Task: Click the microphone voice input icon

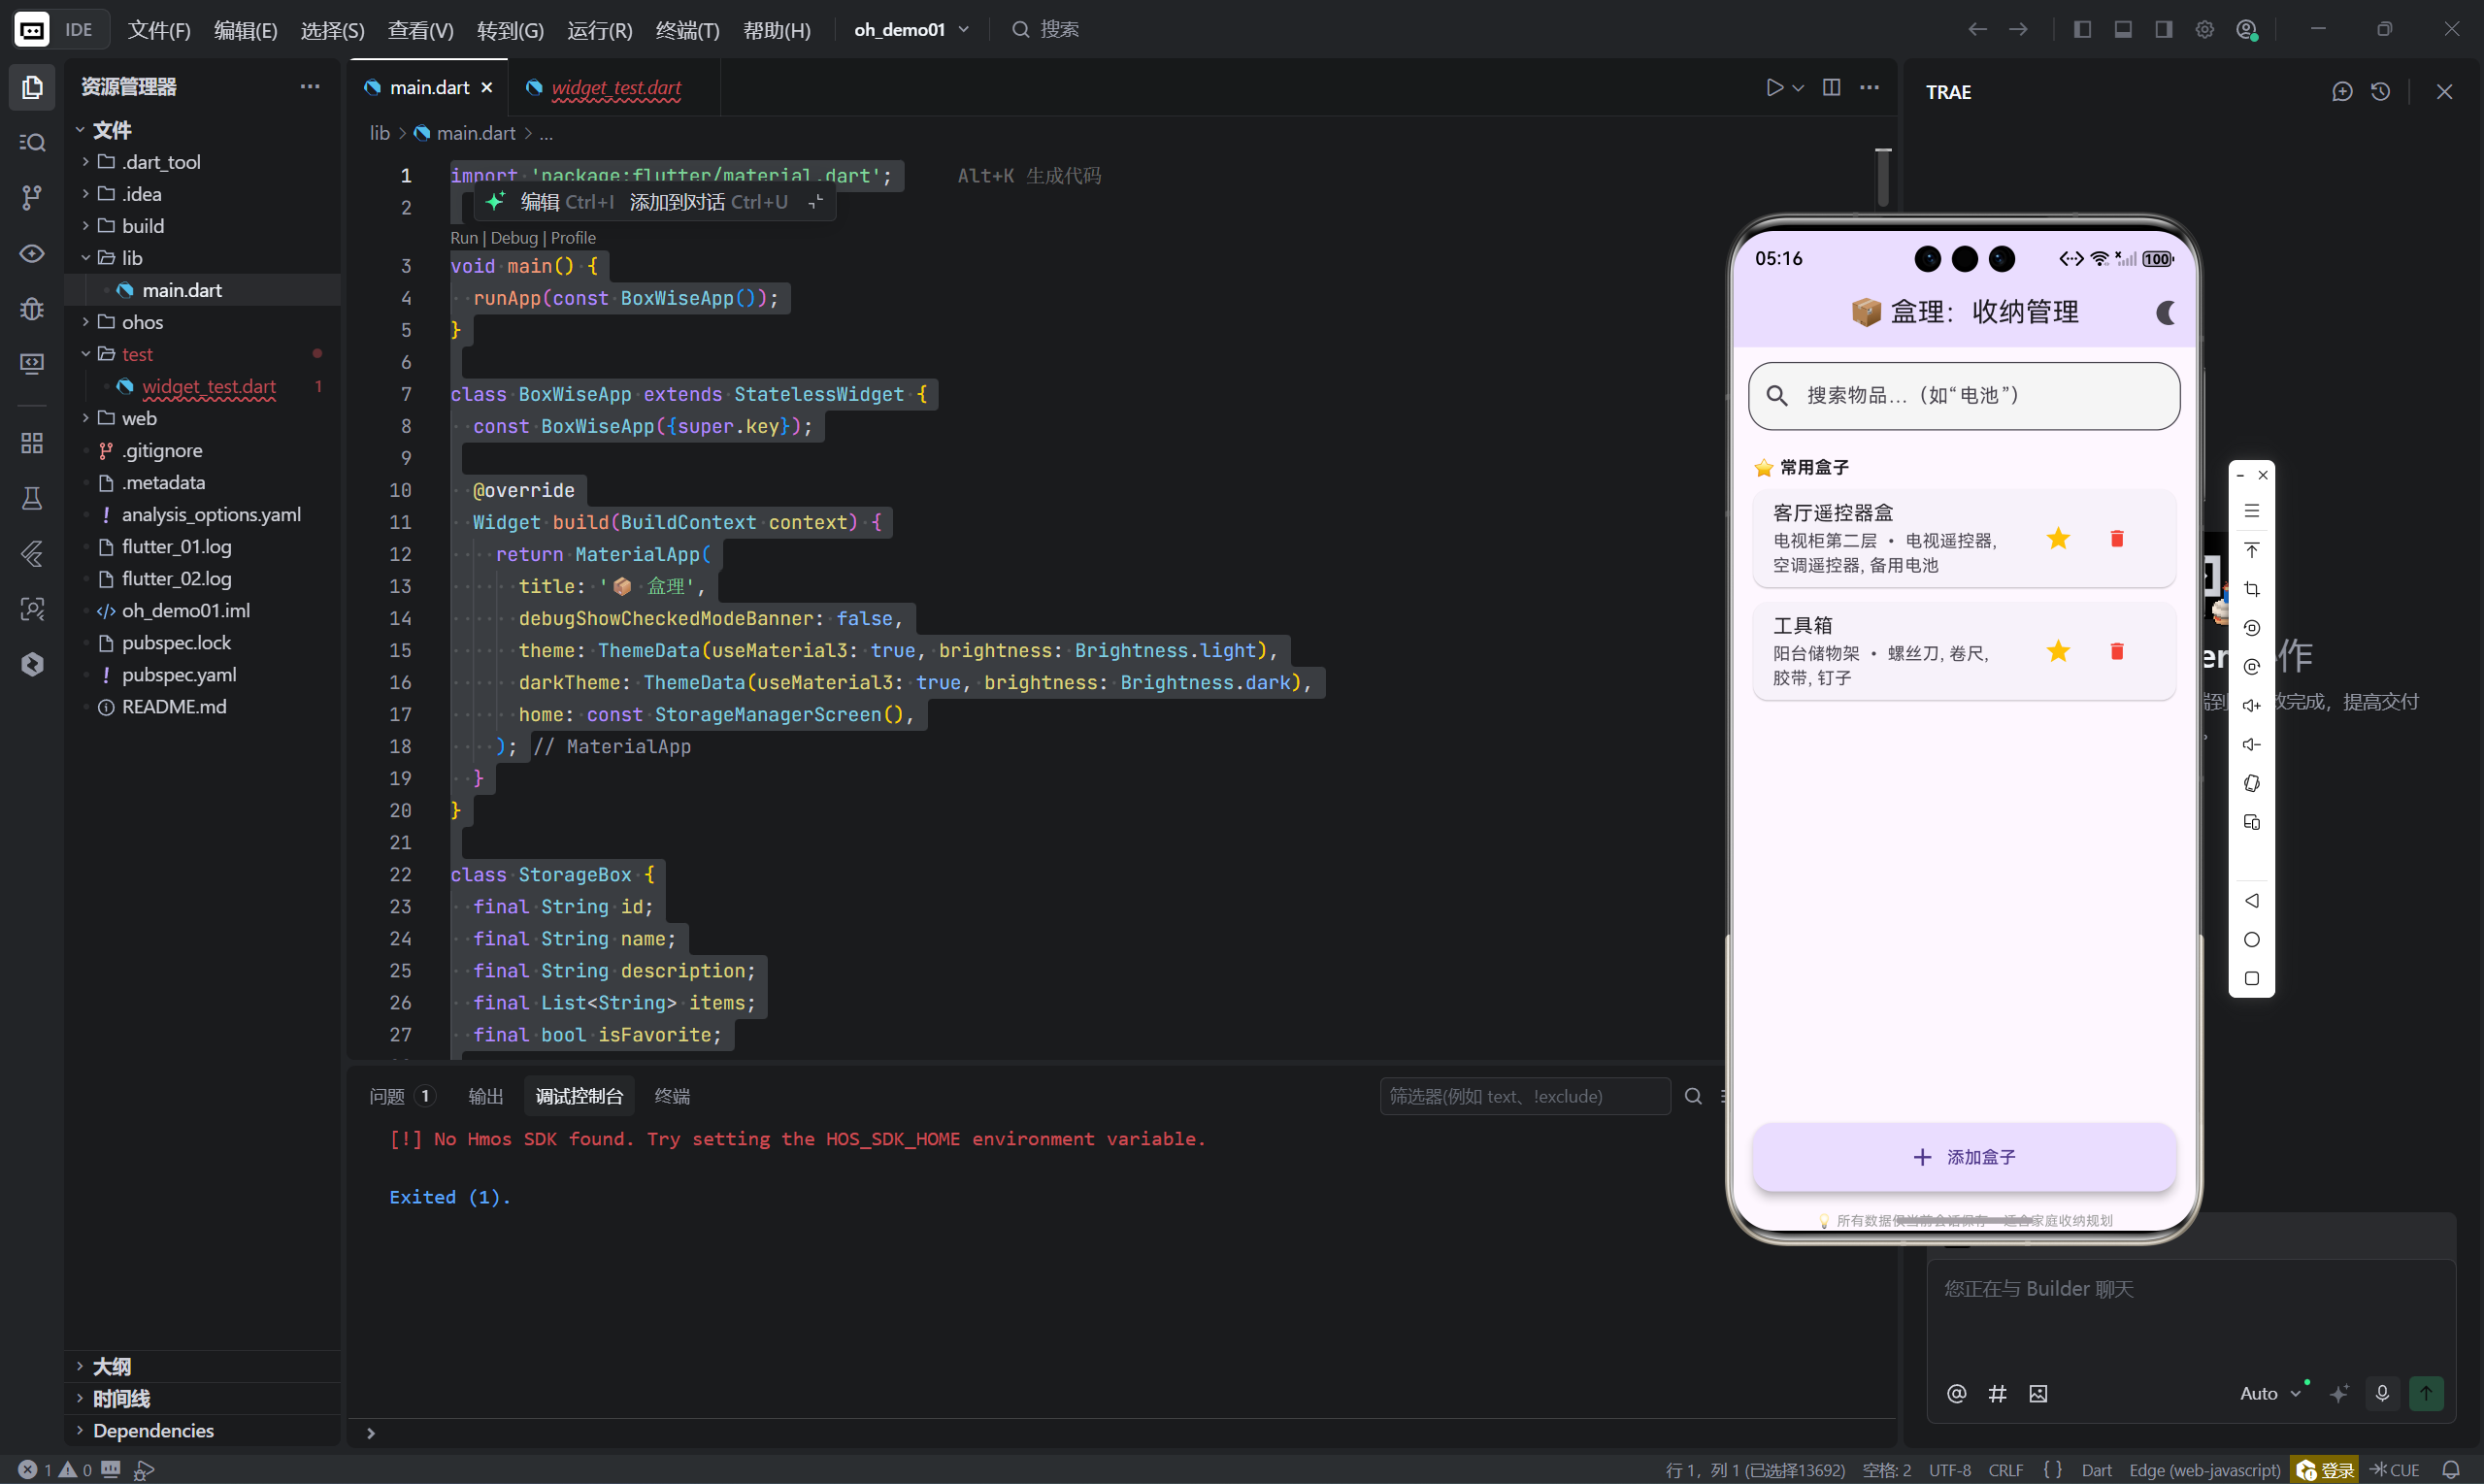Action: (2382, 1393)
